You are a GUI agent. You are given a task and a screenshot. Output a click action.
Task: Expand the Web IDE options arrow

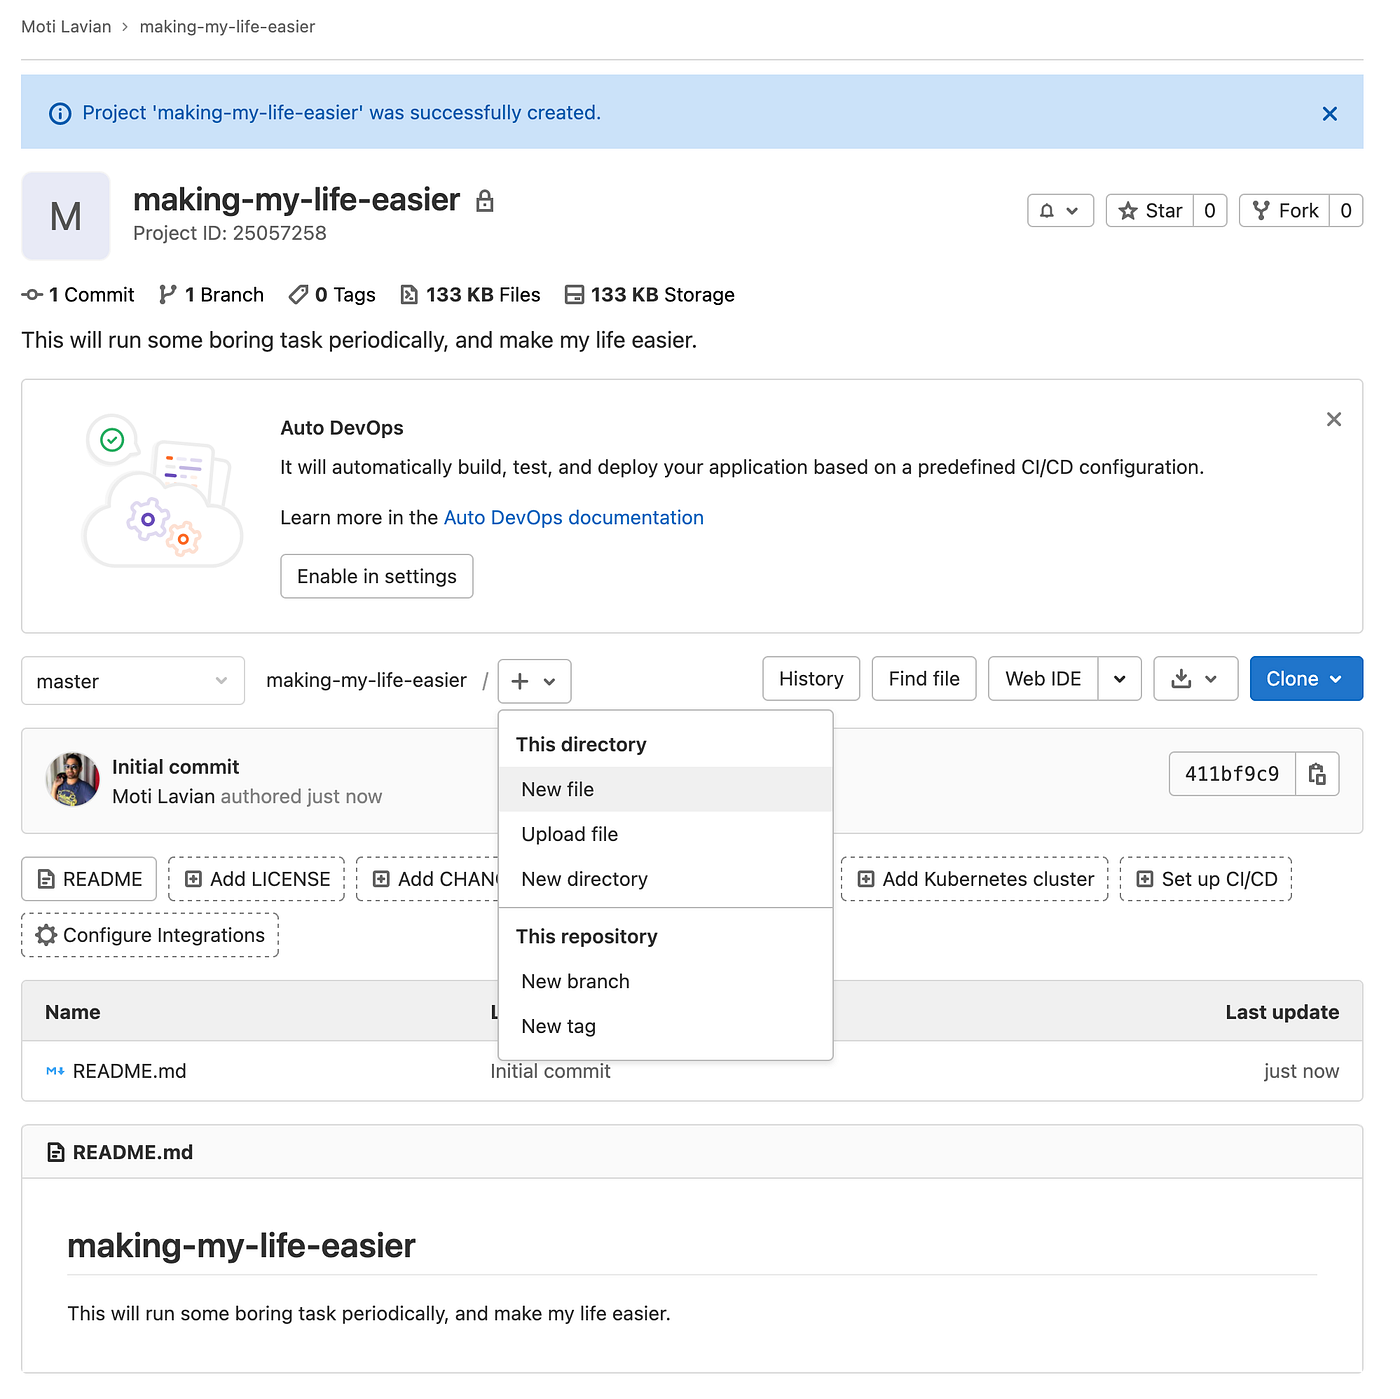(1120, 679)
